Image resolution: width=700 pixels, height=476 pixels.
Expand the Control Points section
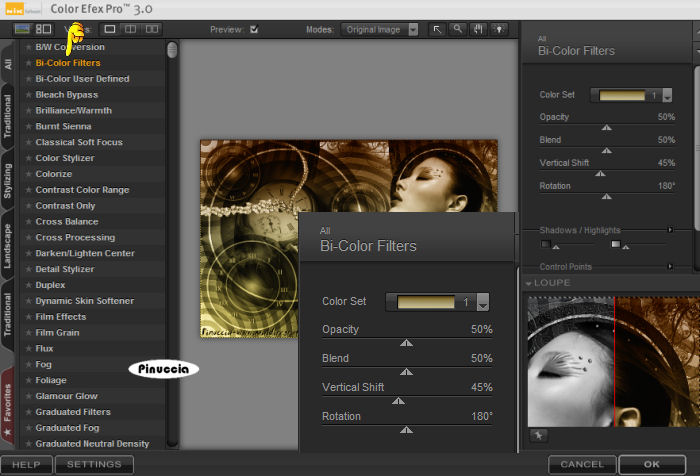[x=670, y=267]
